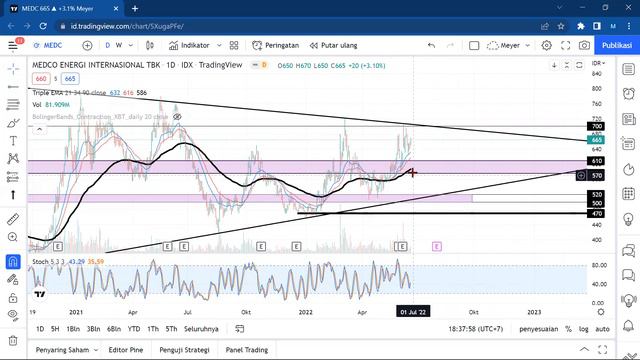Open go to date icon
The image size is (640, 360).
click(240, 329)
